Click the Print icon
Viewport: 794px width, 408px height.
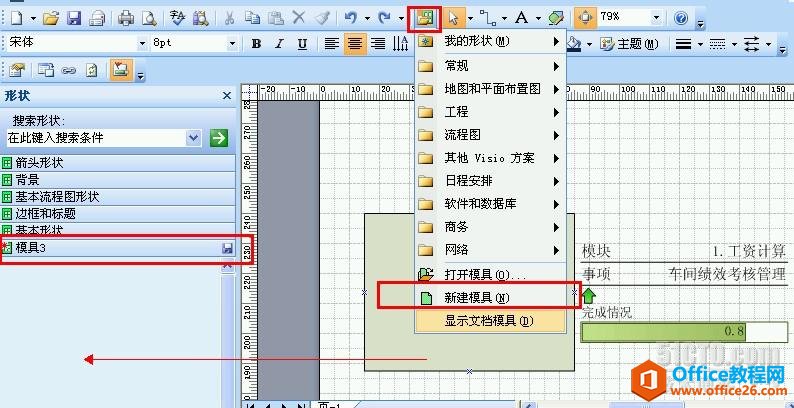tap(126, 19)
